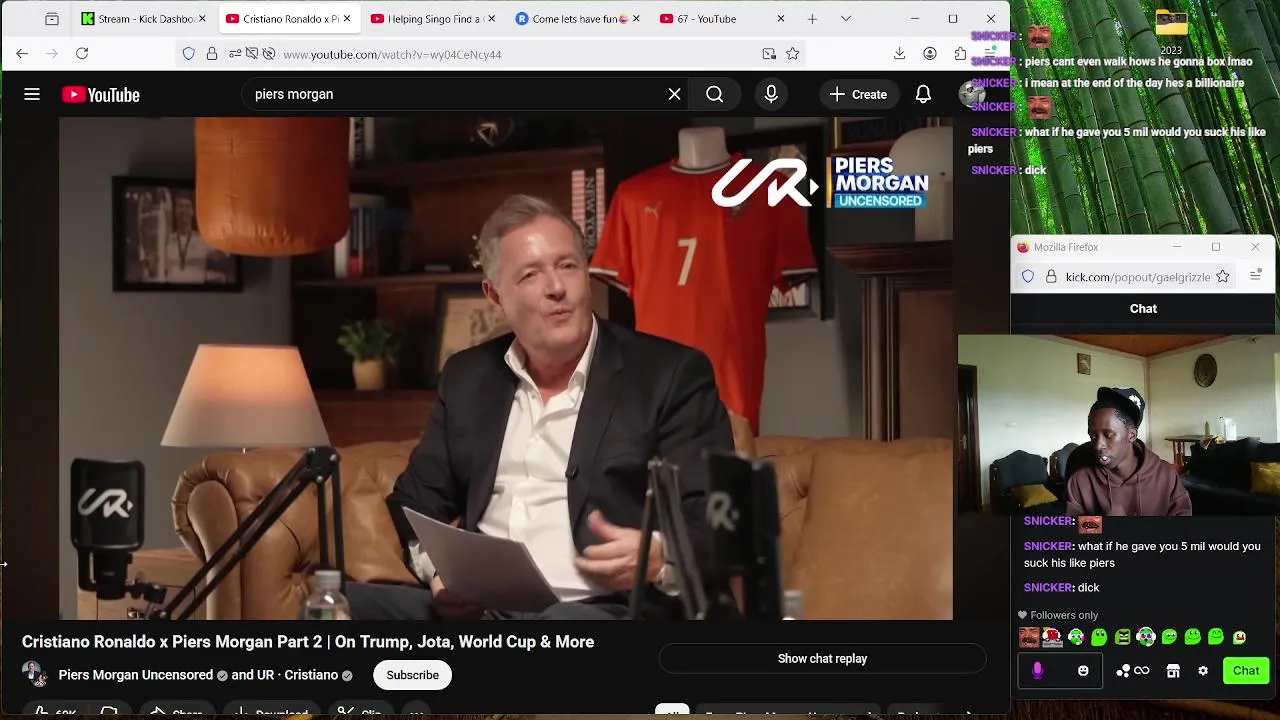Open the Firefox account icon
Image resolution: width=1280 pixels, height=720 pixels.
pyautogui.click(x=930, y=54)
